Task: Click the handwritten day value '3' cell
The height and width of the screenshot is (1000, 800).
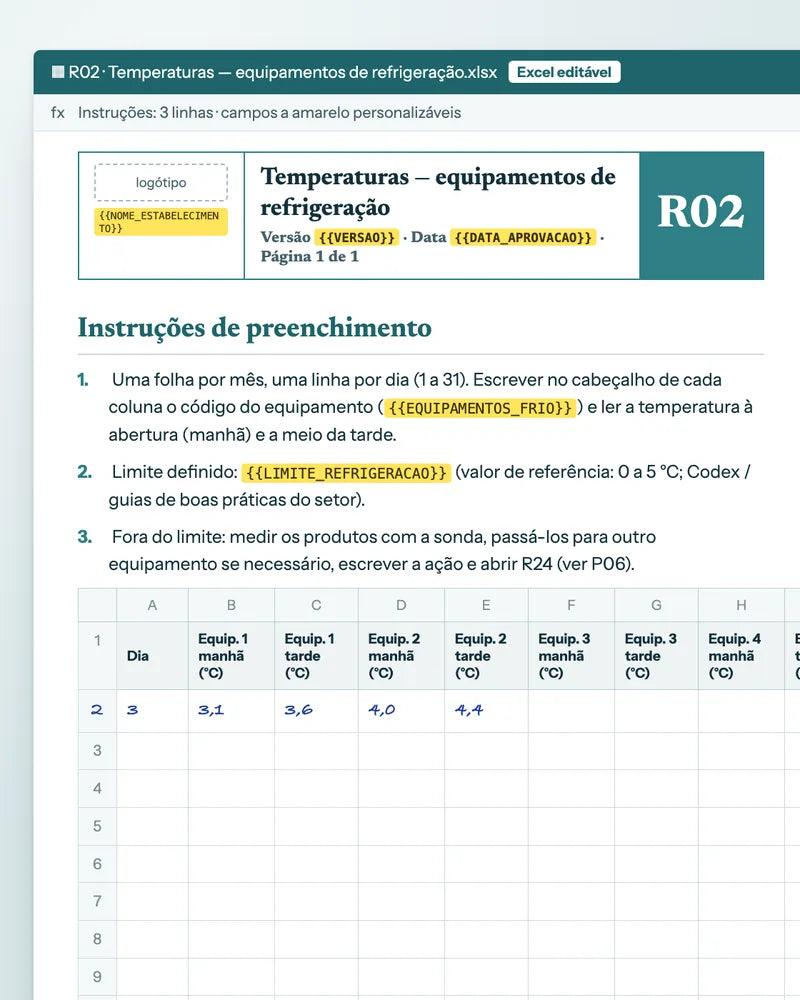Action: point(152,710)
